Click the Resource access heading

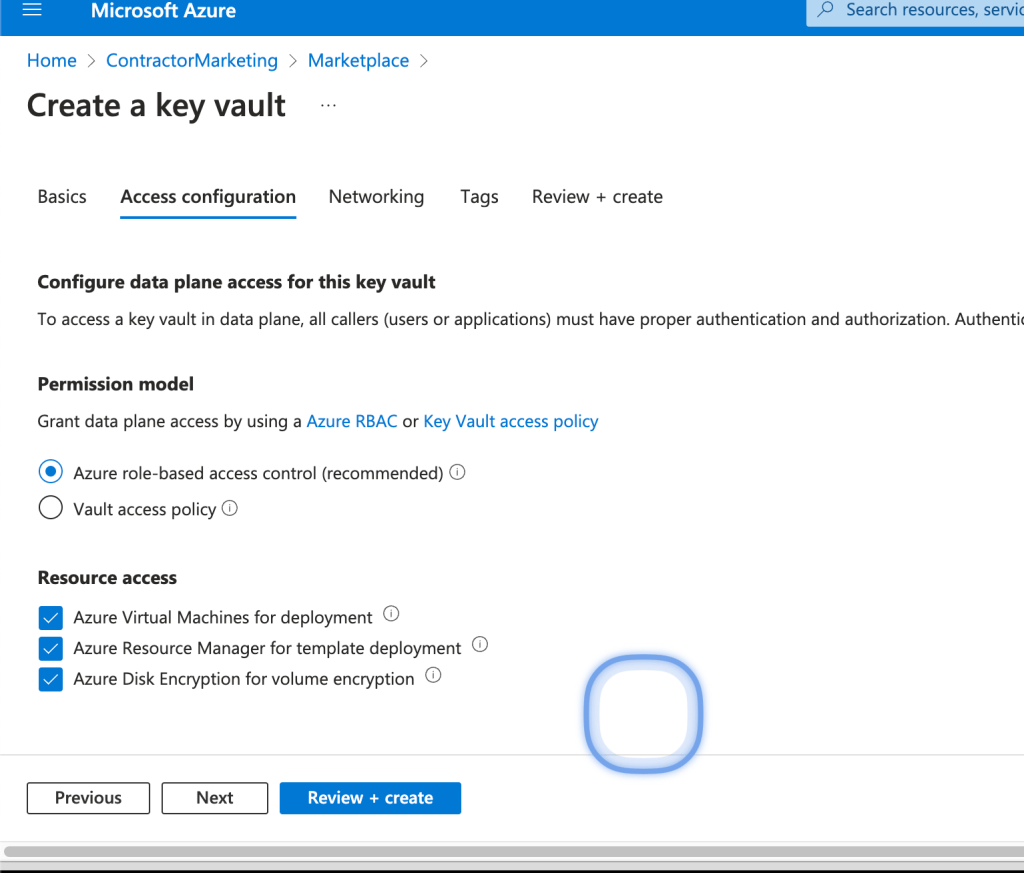coord(107,578)
